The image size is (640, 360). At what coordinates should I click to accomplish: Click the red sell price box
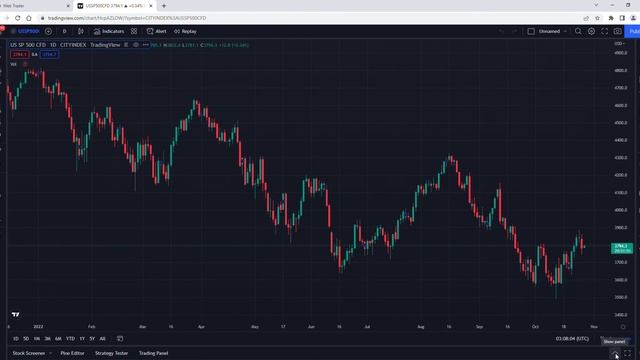(x=19, y=54)
